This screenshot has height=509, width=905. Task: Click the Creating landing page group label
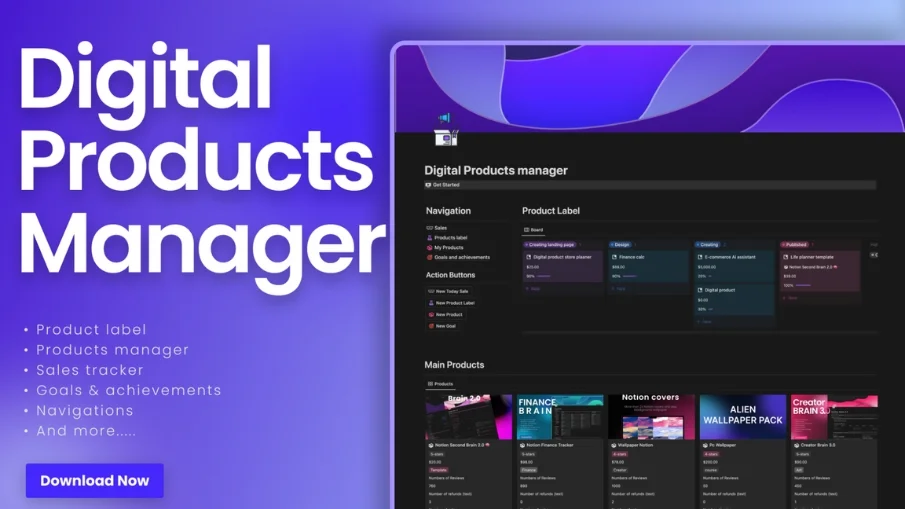point(550,245)
